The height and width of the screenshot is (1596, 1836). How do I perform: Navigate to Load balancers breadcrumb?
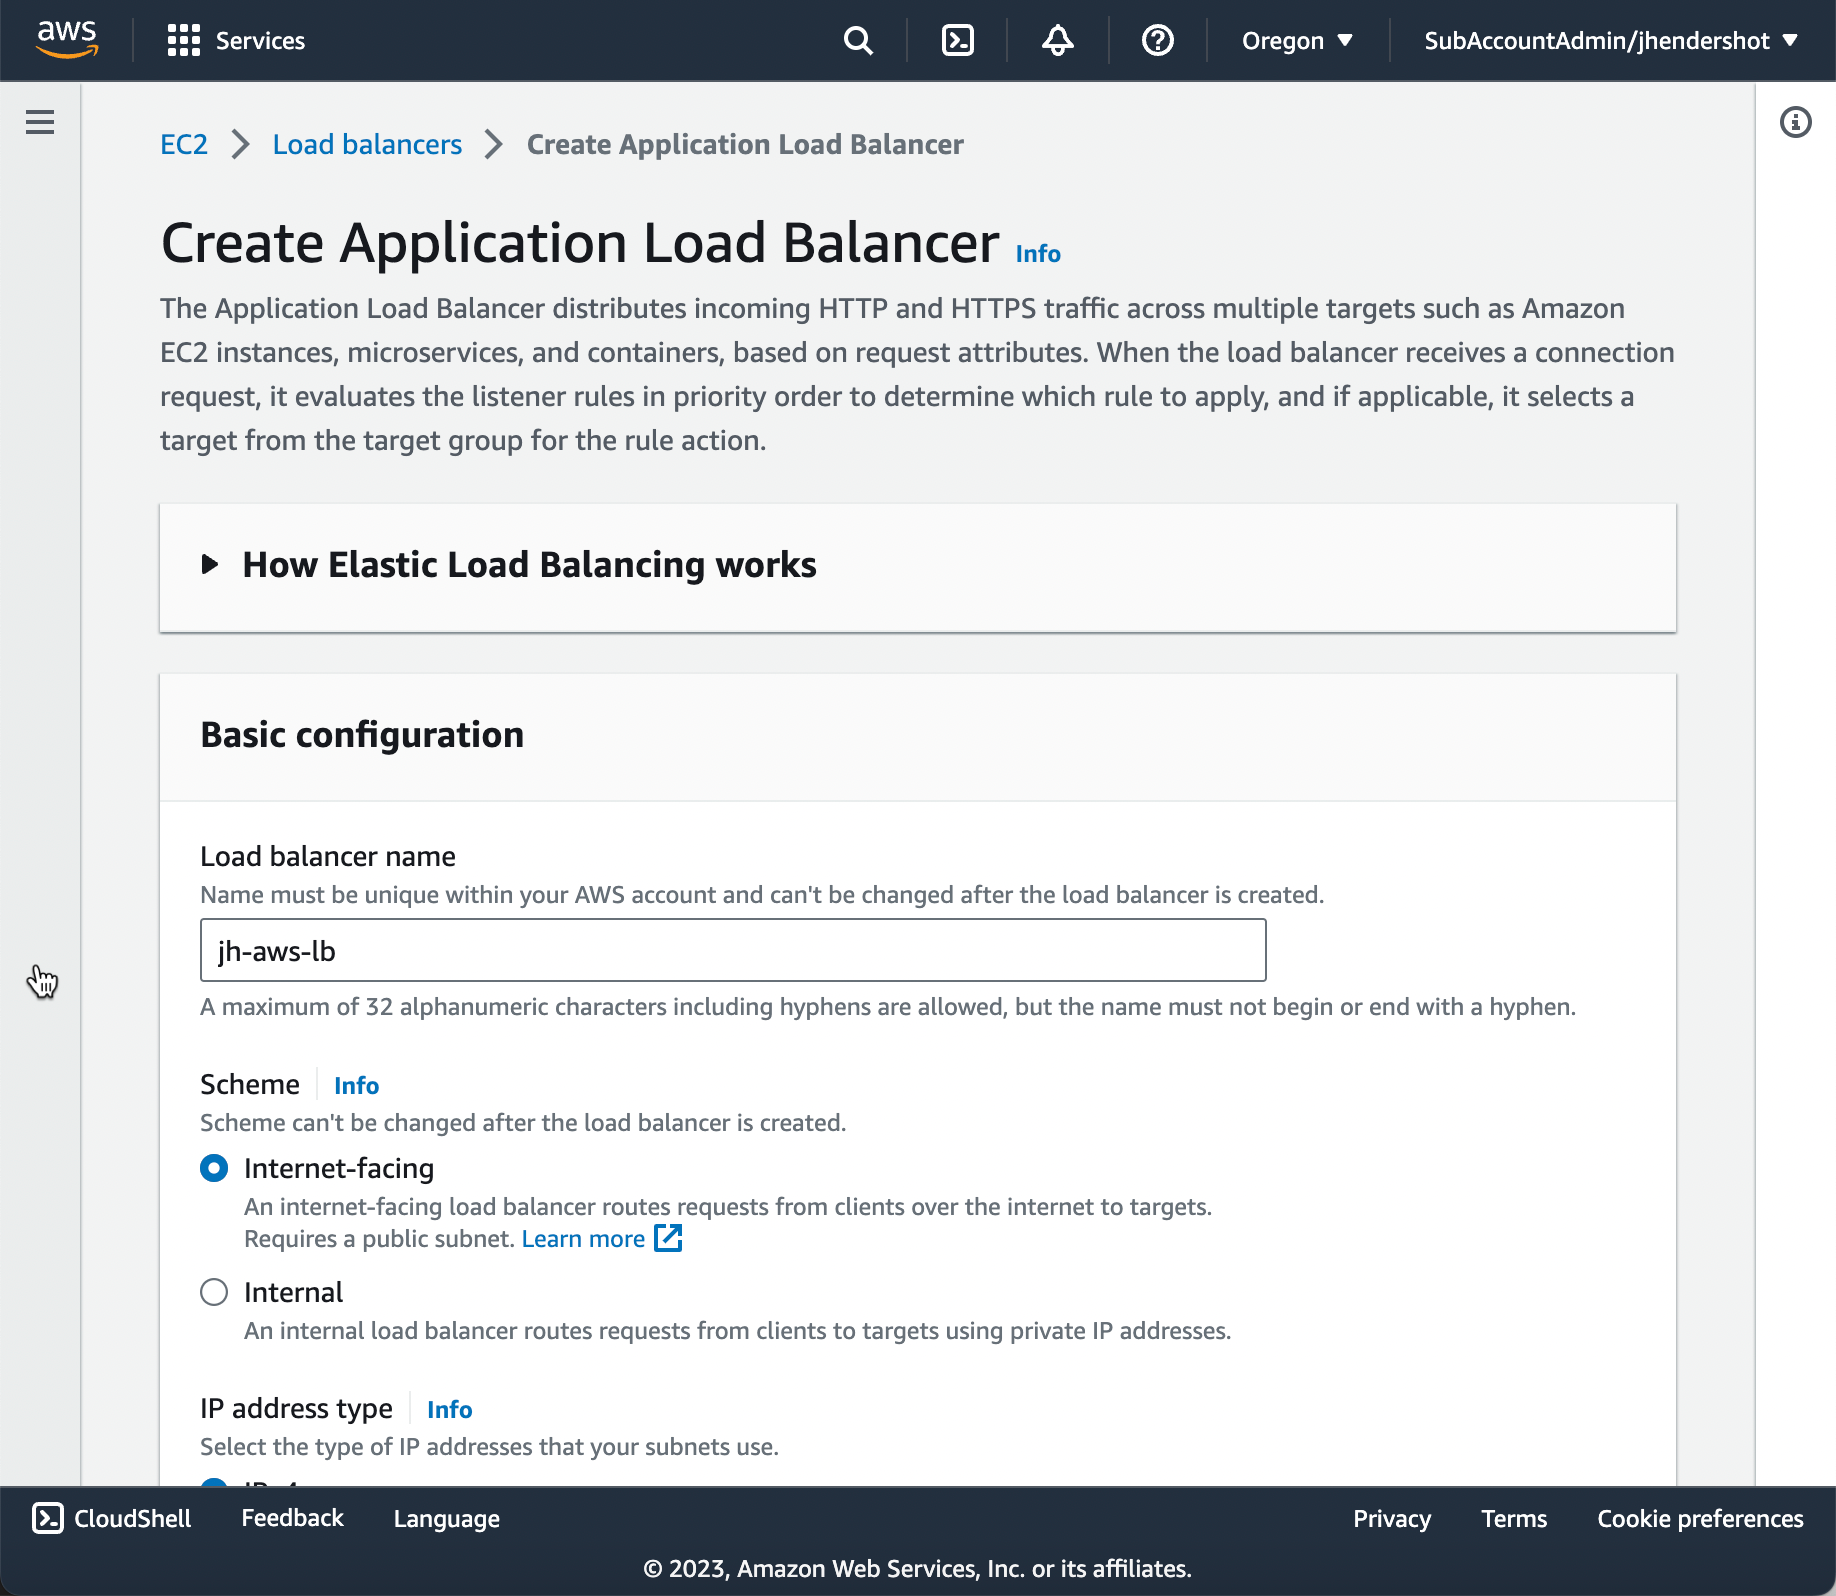(367, 145)
